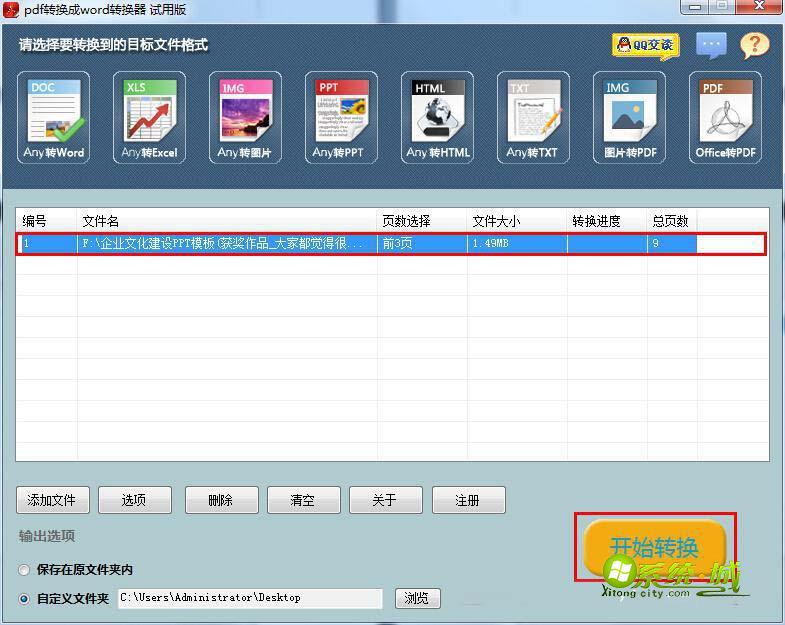
Task: Select the 自定义文件夹 radio option
Action: tap(24, 599)
